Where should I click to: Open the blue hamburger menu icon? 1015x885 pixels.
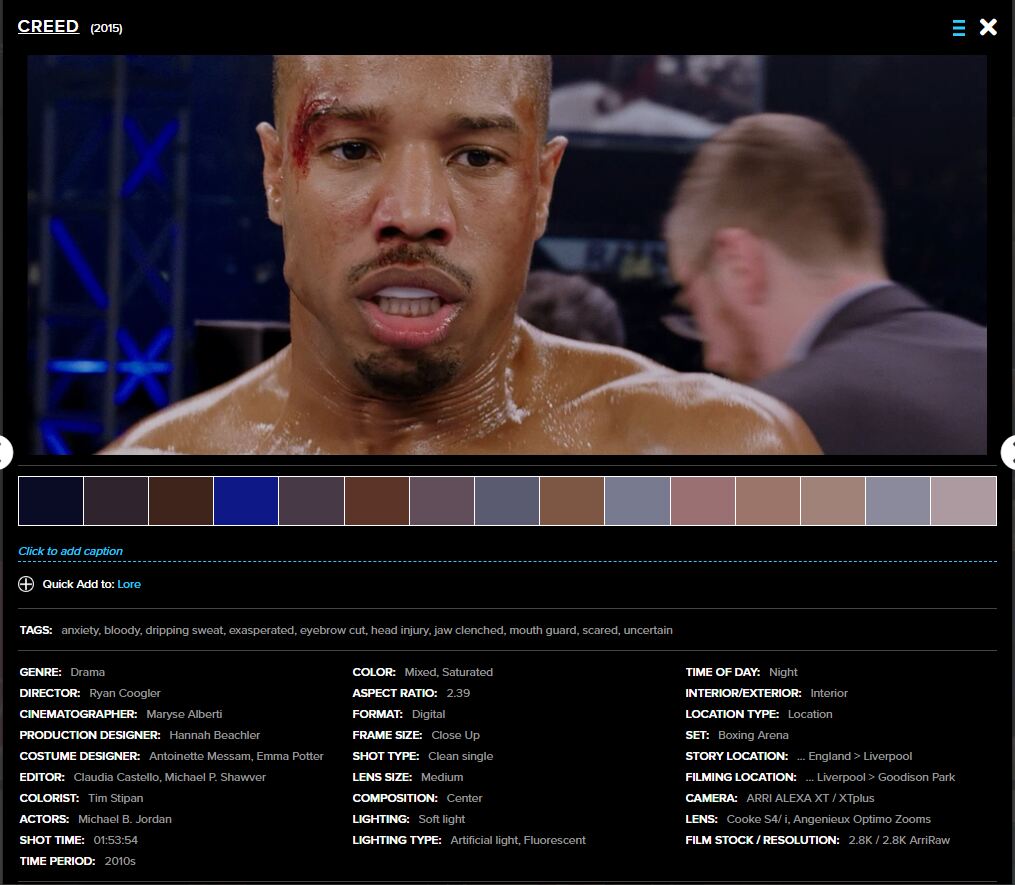pyautogui.click(x=959, y=28)
